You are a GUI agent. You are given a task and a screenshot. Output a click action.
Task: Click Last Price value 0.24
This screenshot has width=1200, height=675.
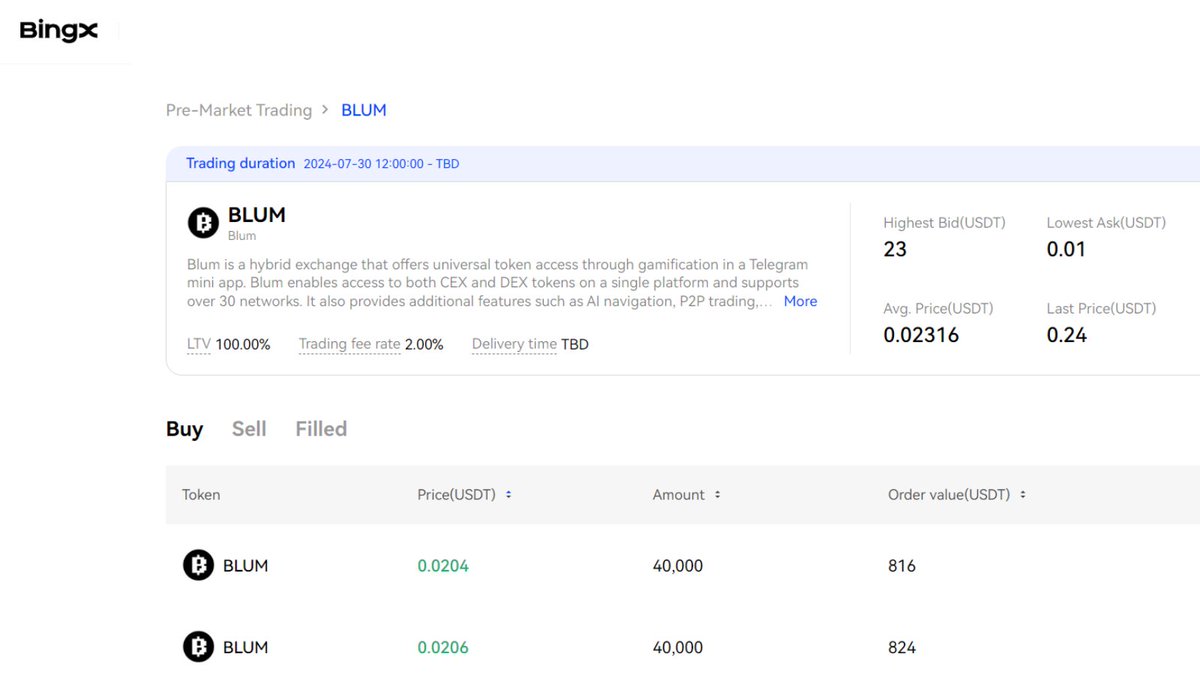(x=1067, y=335)
